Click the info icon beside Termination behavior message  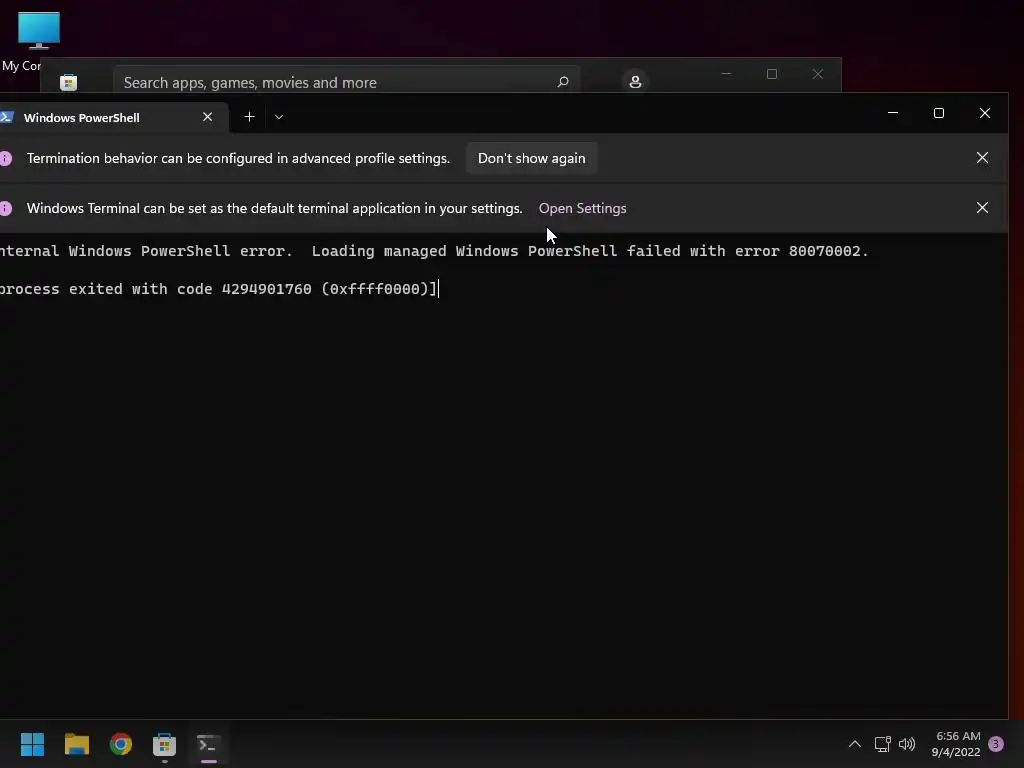click(6, 159)
